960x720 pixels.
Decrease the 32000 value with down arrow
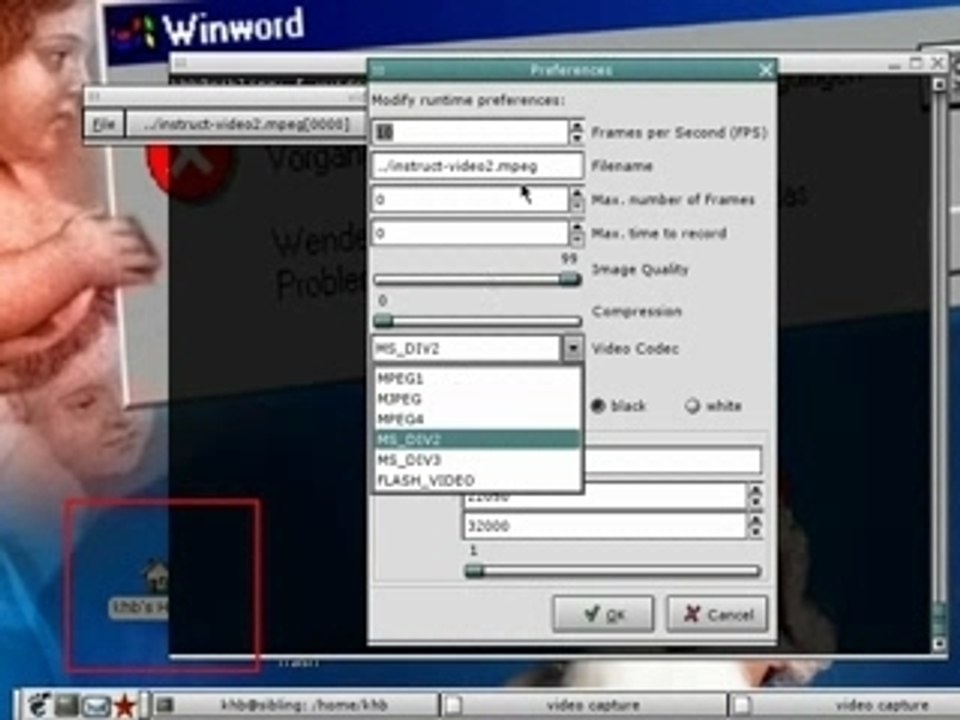(x=756, y=532)
